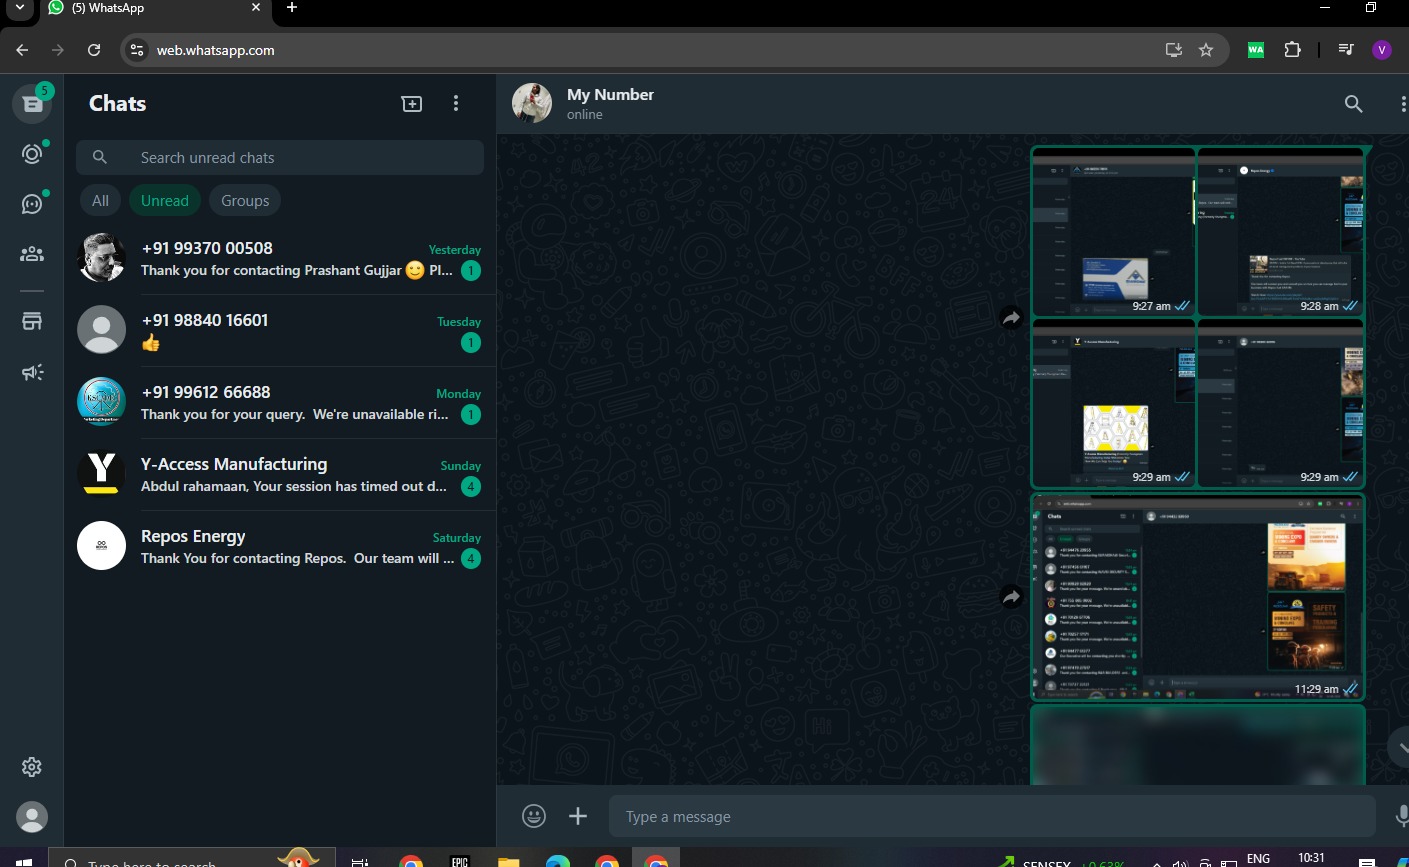Open the image sent at 9:27 am
Screen dimensions: 1409x867
click(x=1114, y=232)
